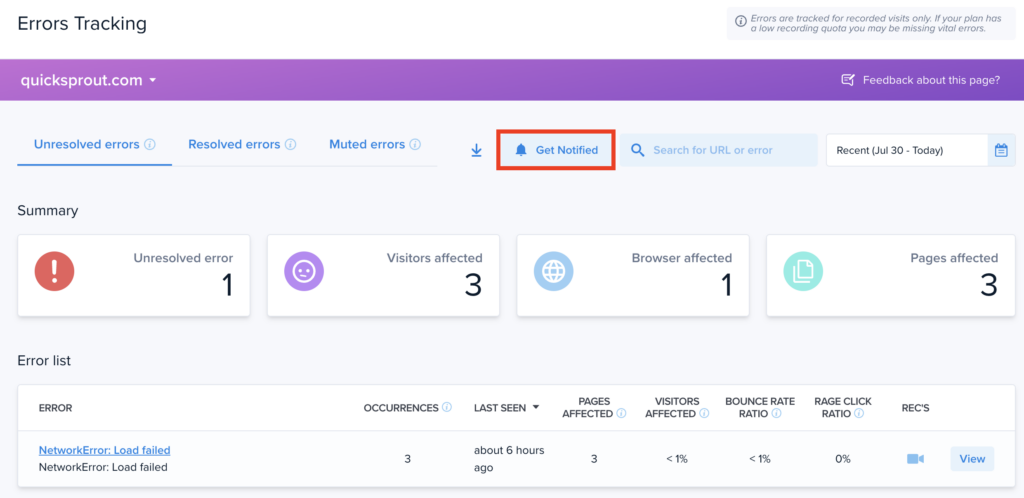Switch to the Unresolved errors tab

coord(95,144)
